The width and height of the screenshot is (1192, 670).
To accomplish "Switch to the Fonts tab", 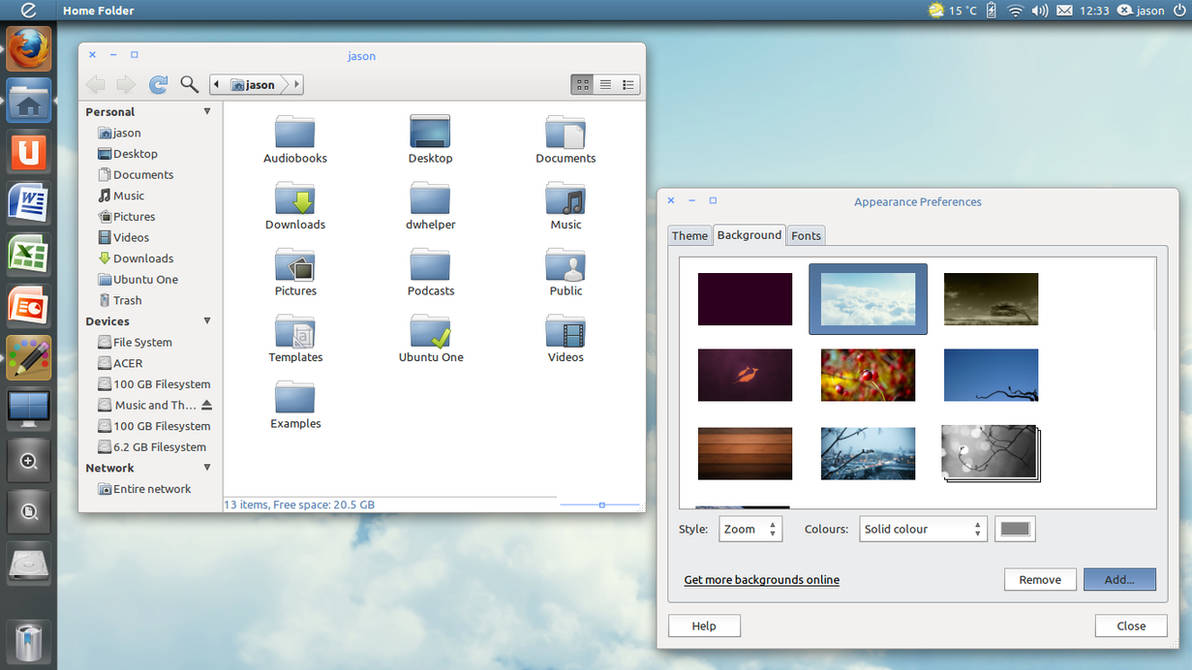I will (806, 236).
